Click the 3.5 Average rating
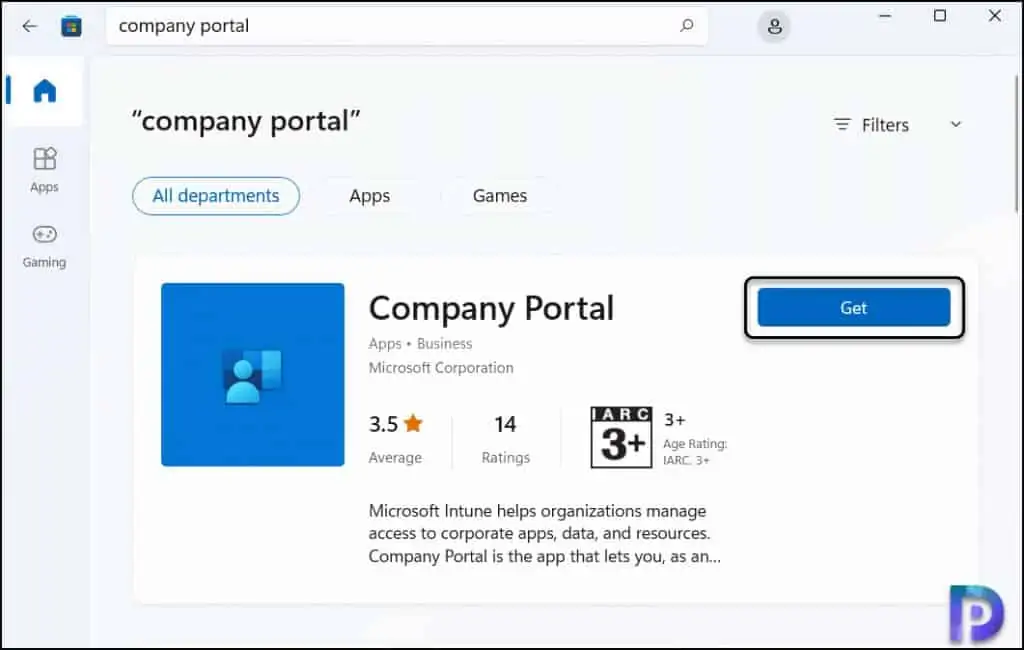The height and width of the screenshot is (650, 1024). coord(396,439)
